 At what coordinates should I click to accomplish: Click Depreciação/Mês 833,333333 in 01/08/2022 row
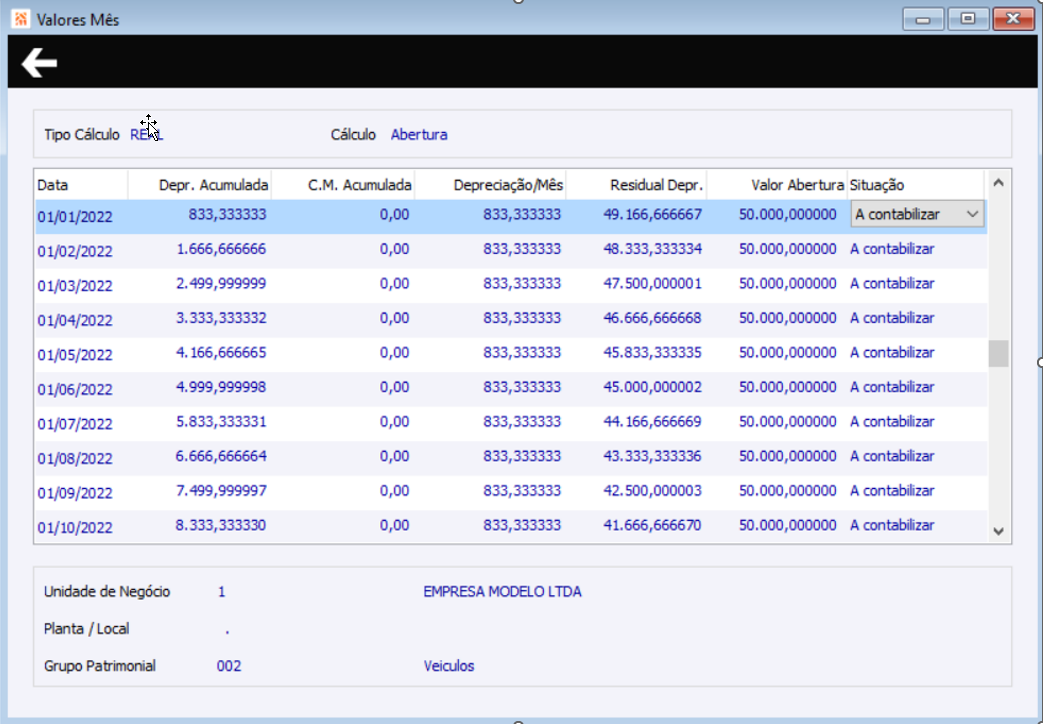(x=522, y=456)
